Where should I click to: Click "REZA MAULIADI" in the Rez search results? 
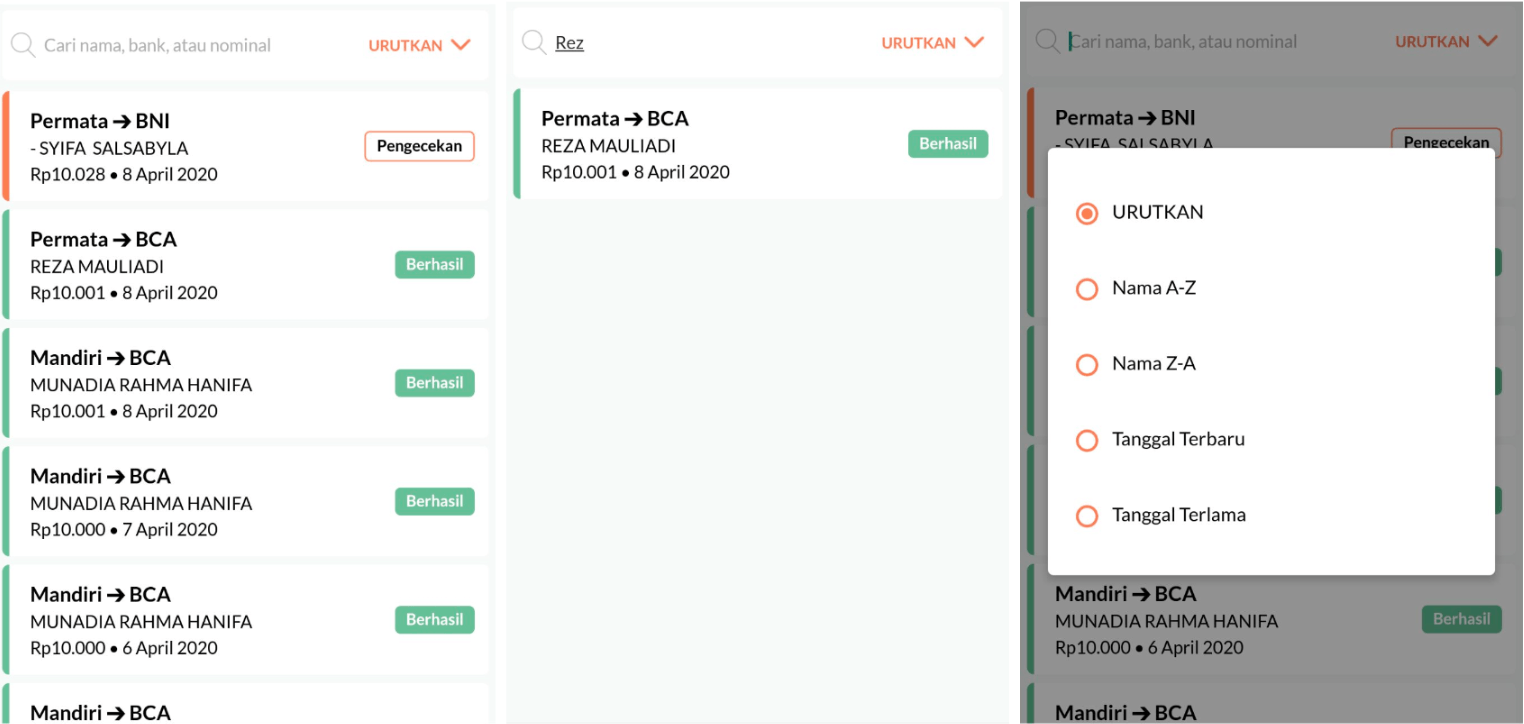pos(609,146)
